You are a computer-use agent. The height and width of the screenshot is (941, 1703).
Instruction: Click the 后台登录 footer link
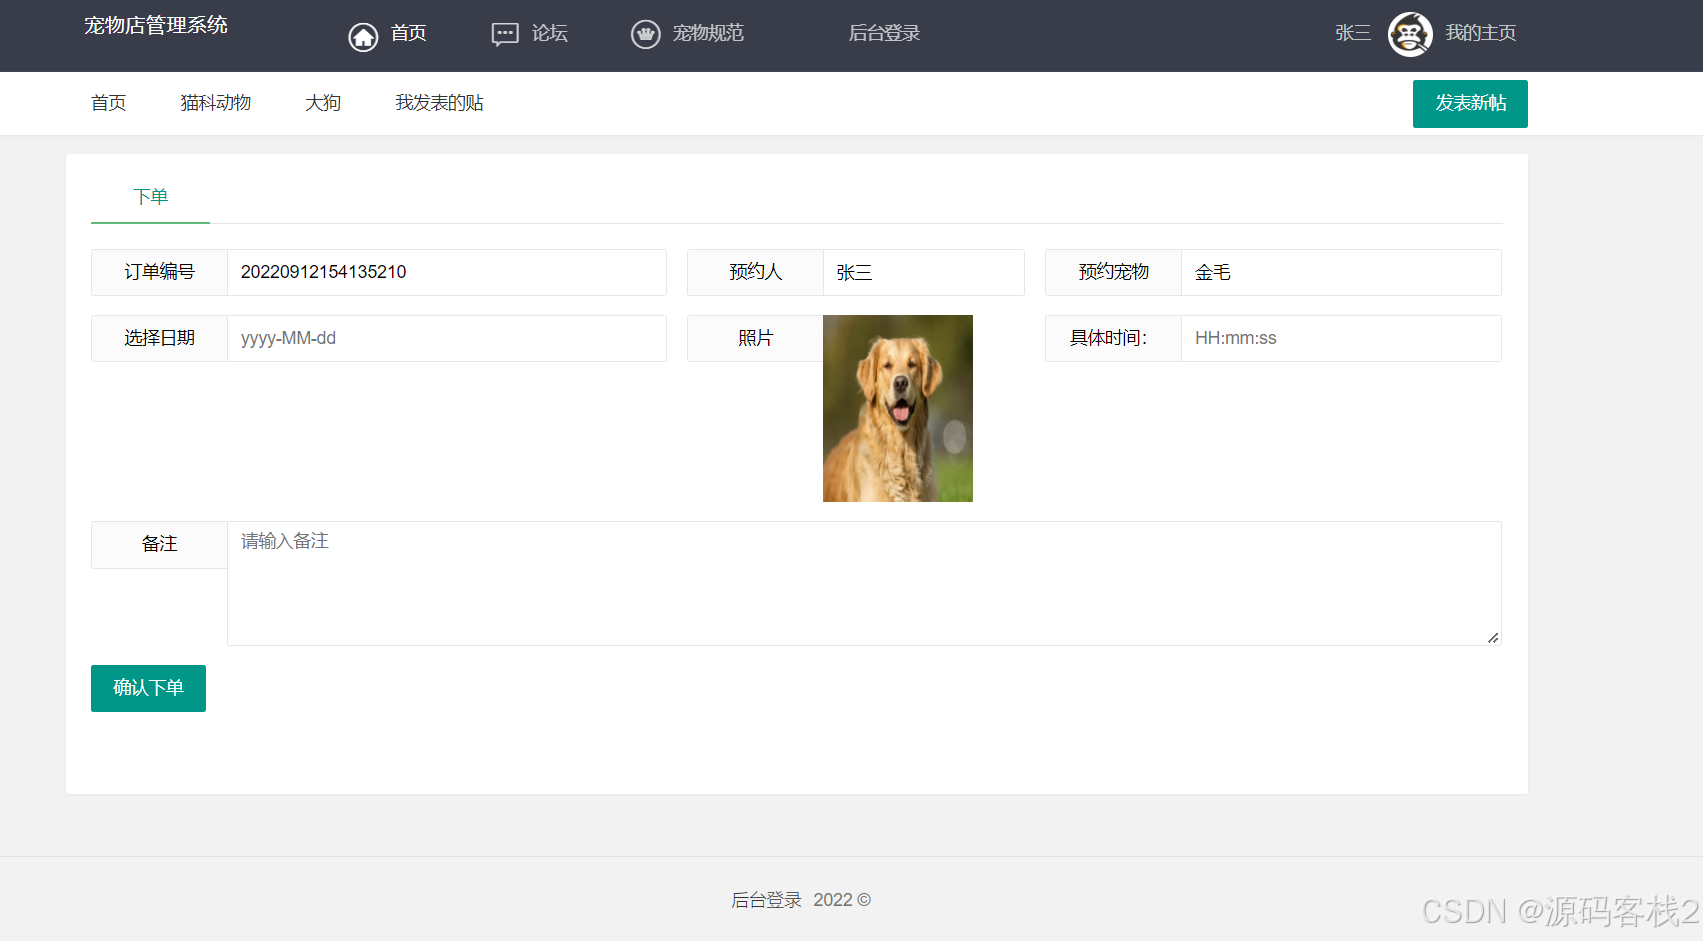766,900
